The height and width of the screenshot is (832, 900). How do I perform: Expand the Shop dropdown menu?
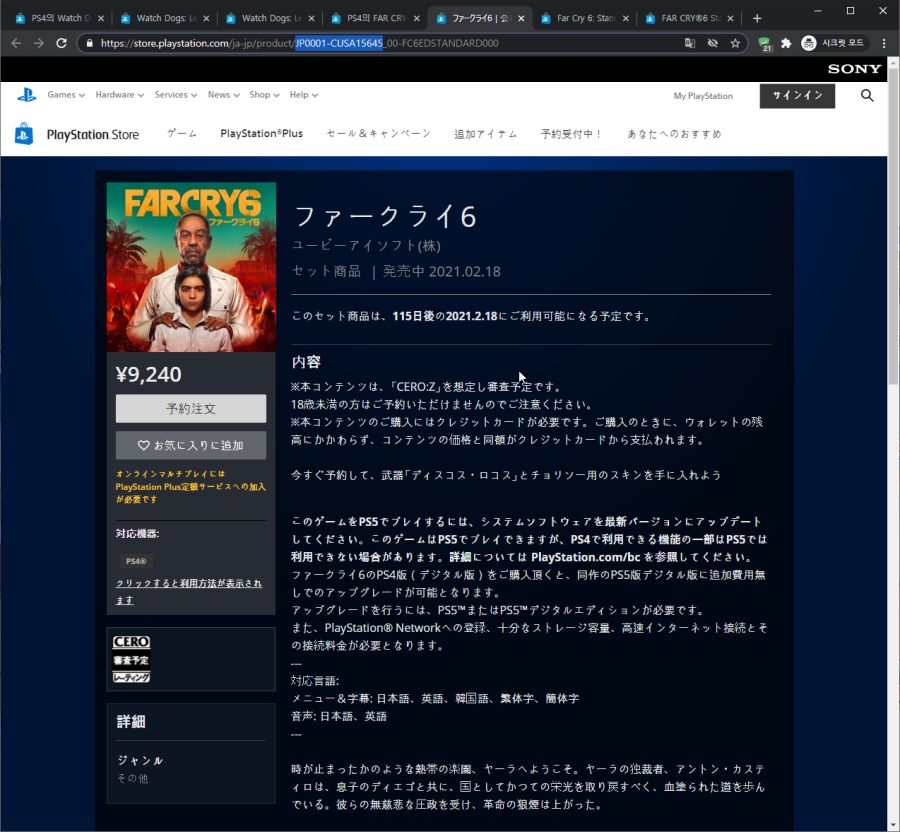point(264,95)
